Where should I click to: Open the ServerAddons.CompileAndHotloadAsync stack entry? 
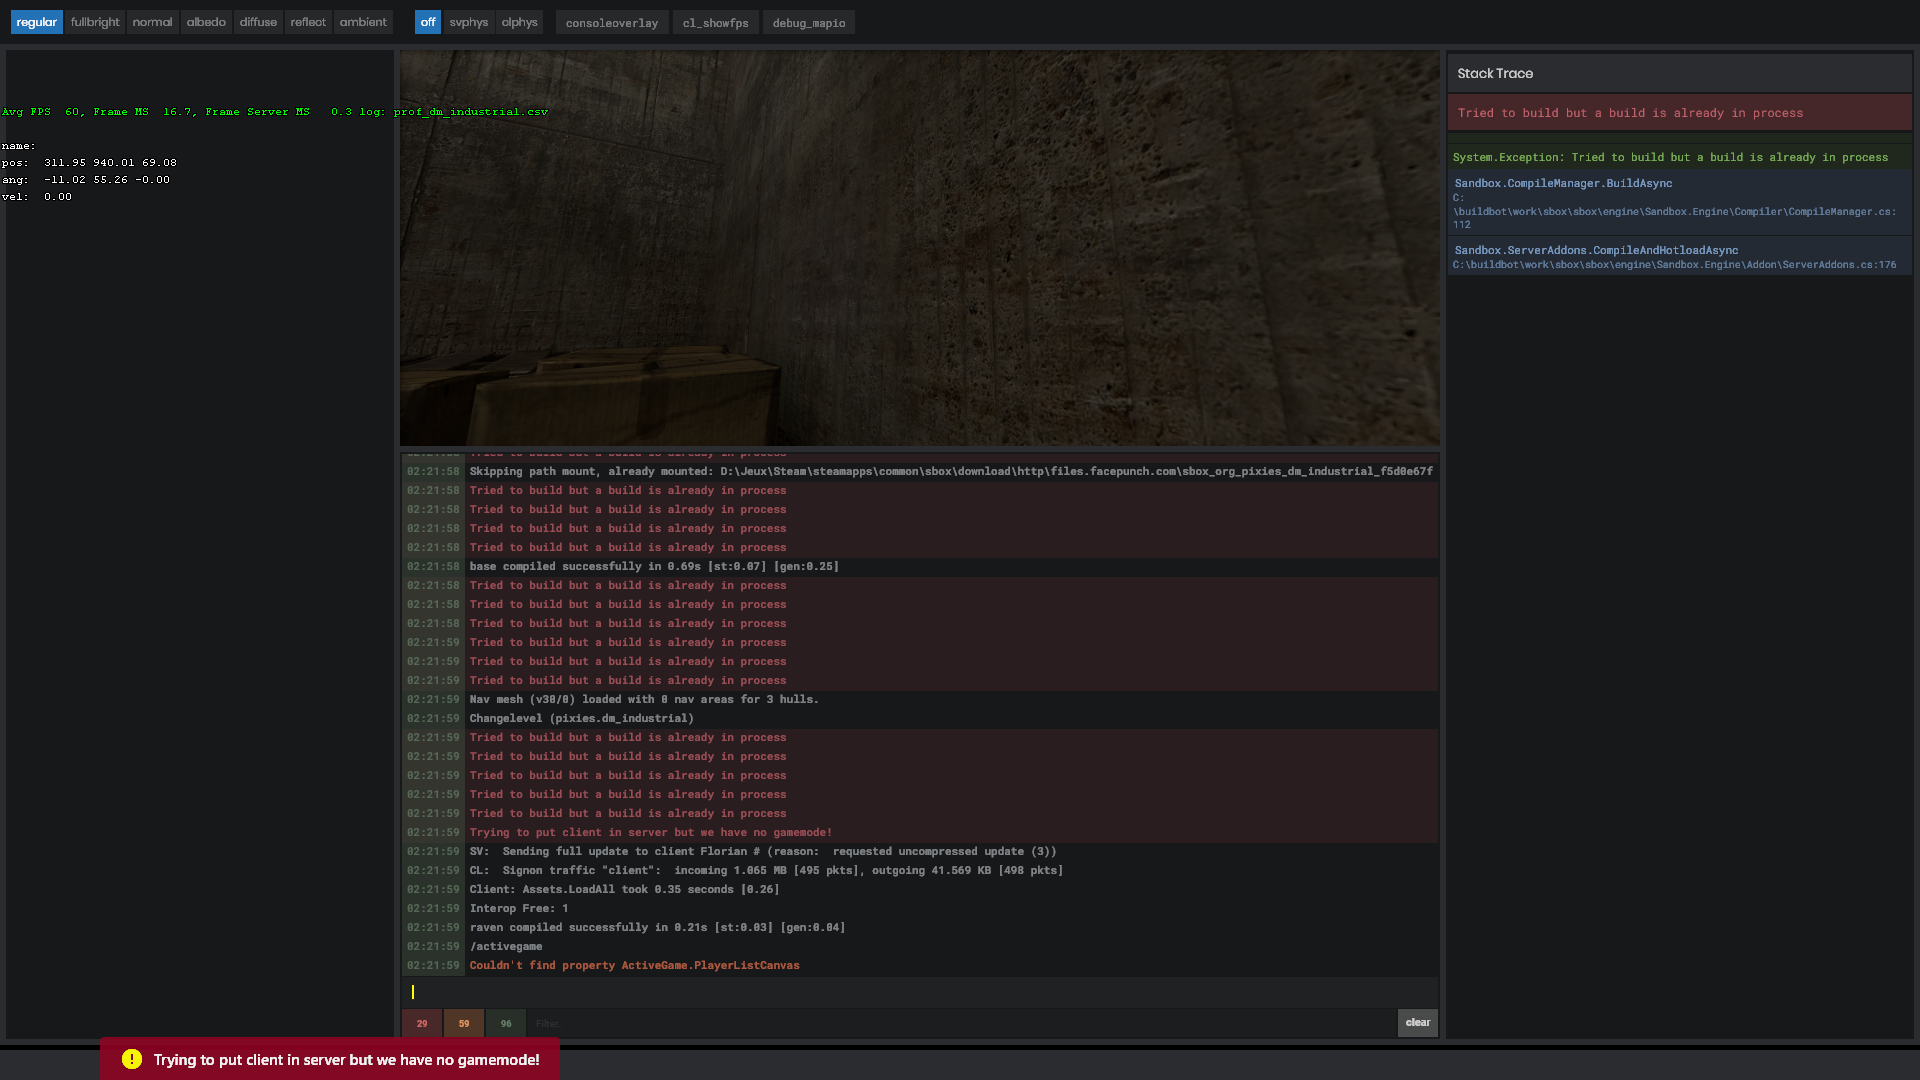tap(1680, 256)
